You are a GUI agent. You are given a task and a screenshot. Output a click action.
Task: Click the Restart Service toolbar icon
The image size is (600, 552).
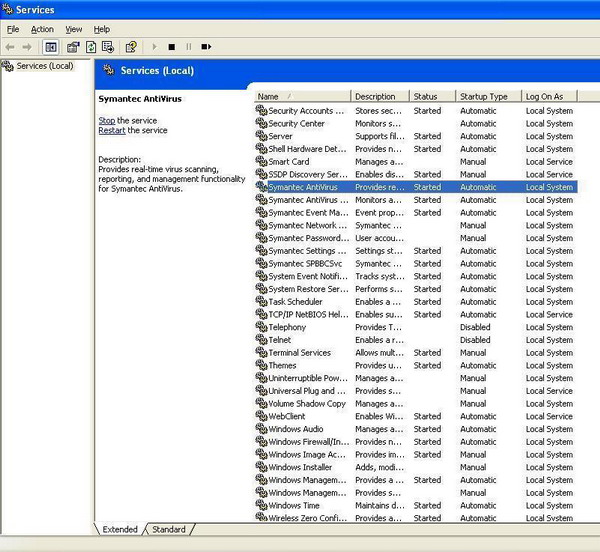click(x=206, y=47)
